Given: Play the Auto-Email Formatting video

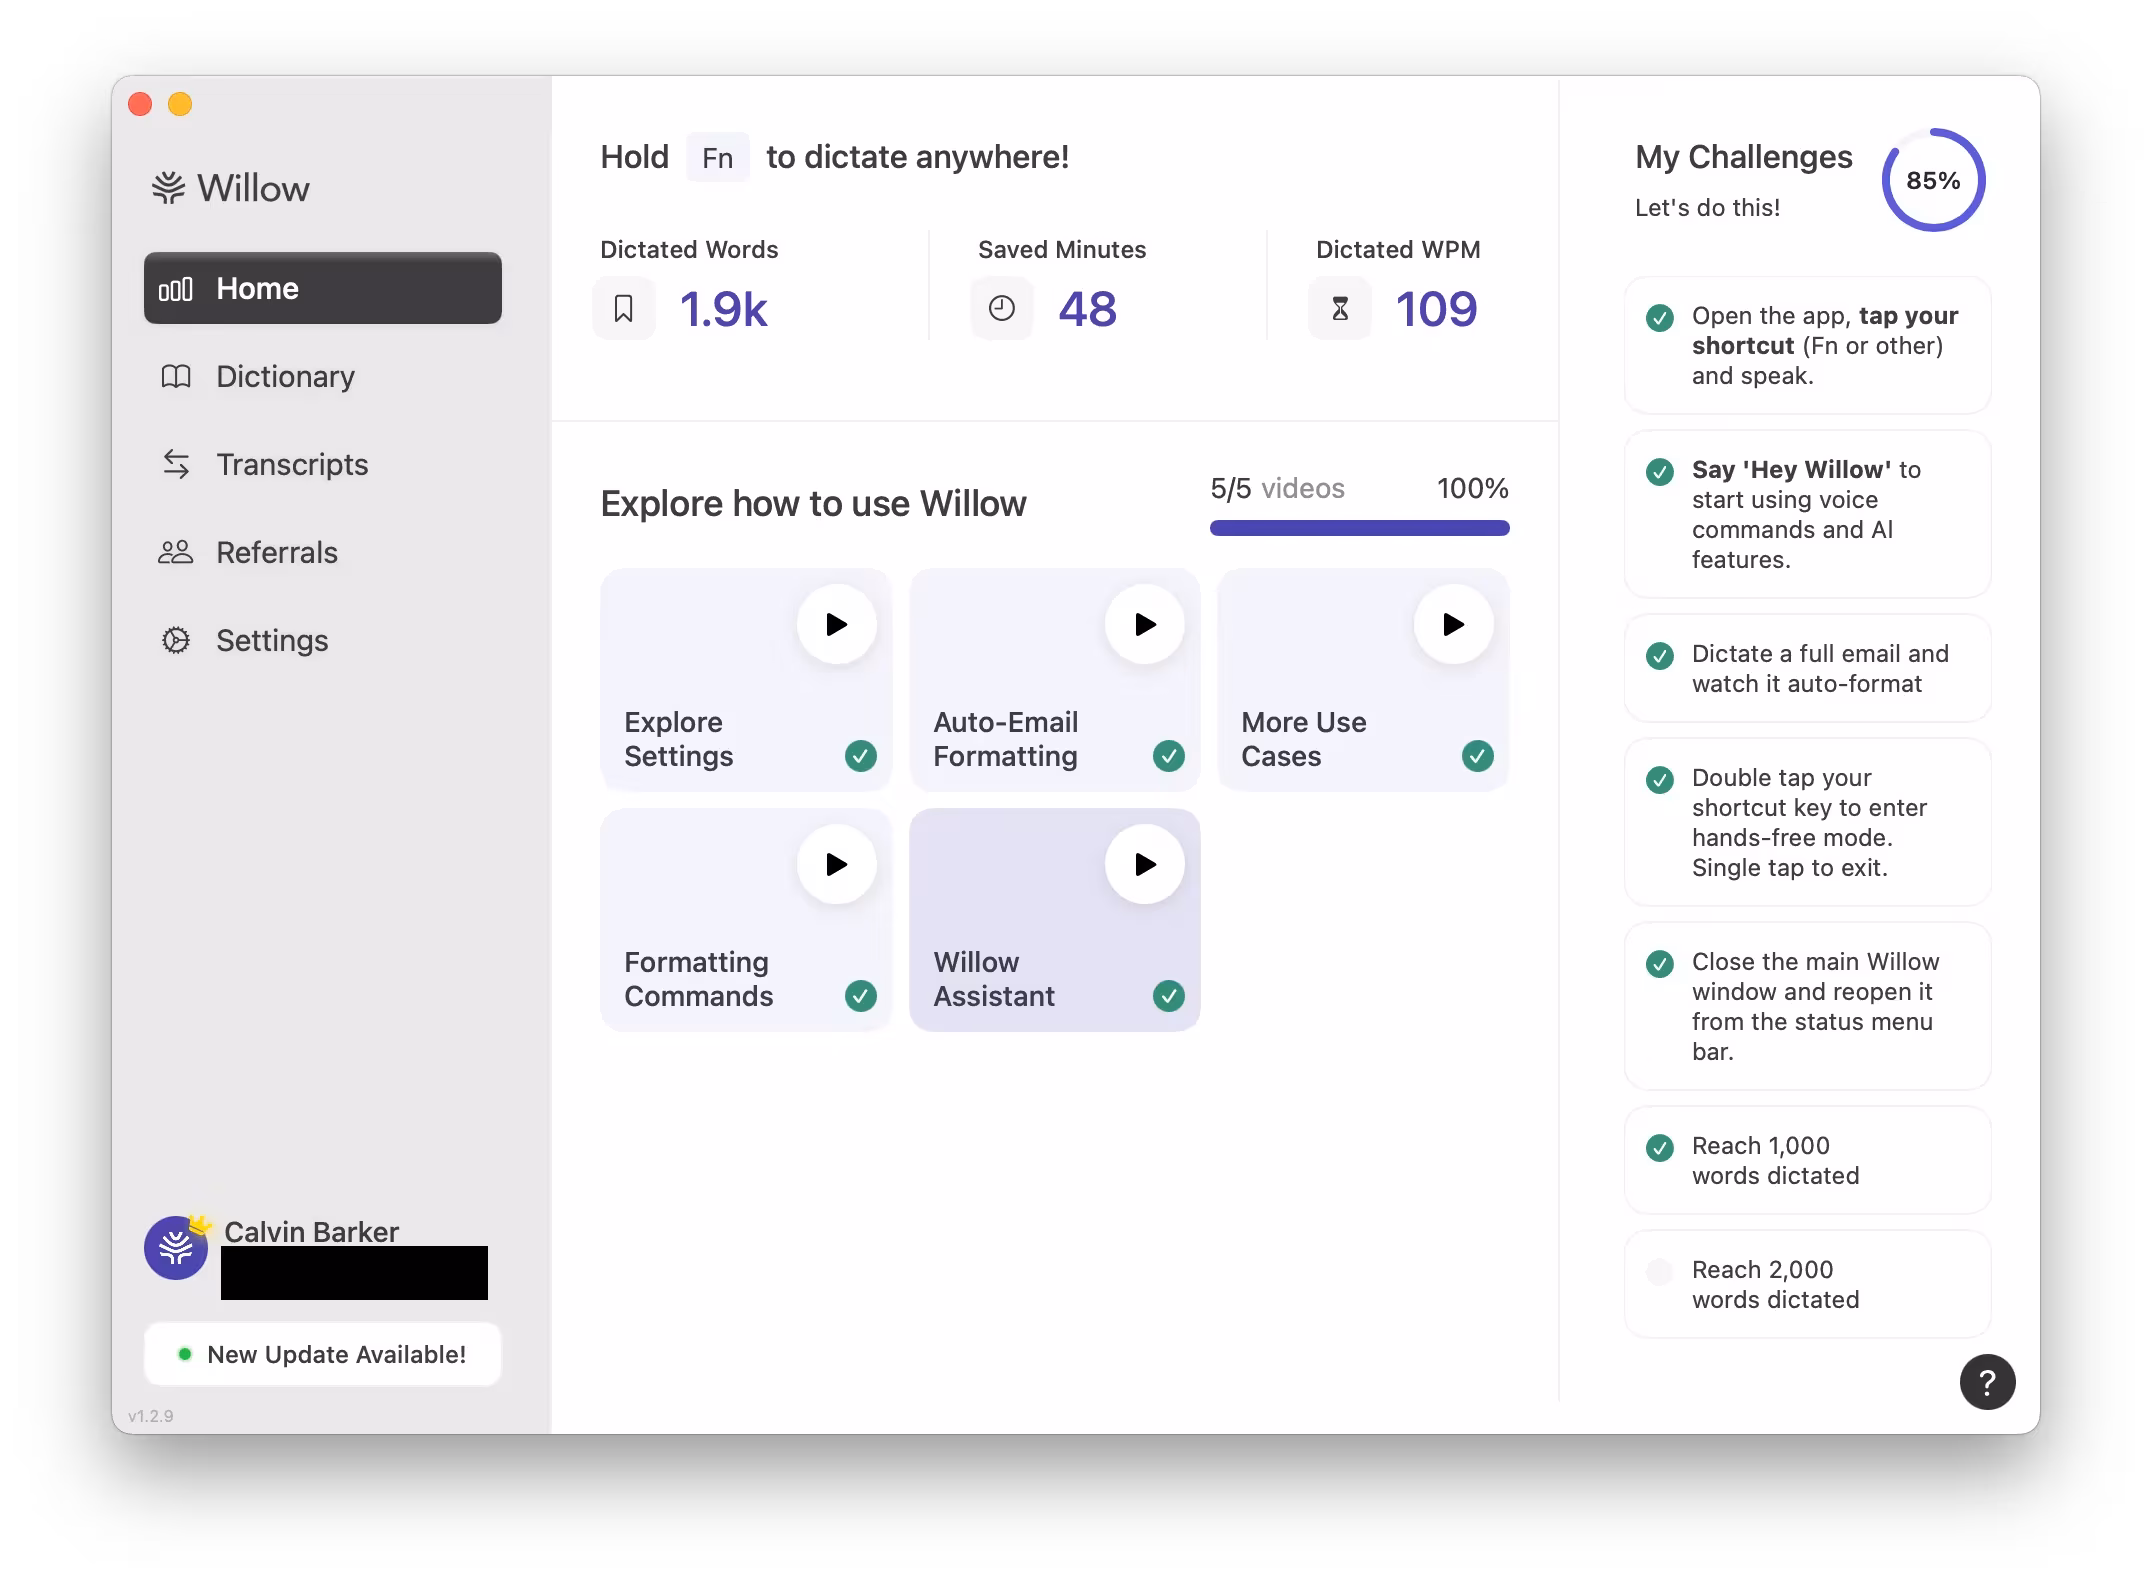Looking at the screenshot, I should (1145, 625).
